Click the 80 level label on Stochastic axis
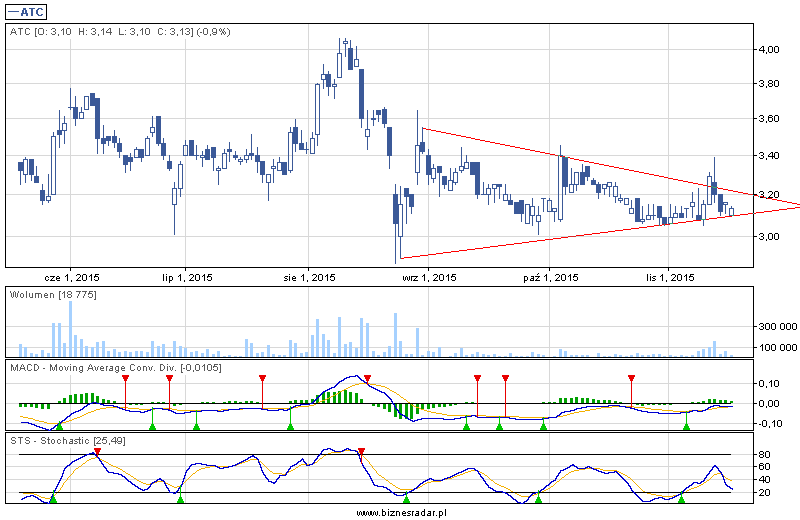This screenshot has height=520, width=800. tap(765, 455)
